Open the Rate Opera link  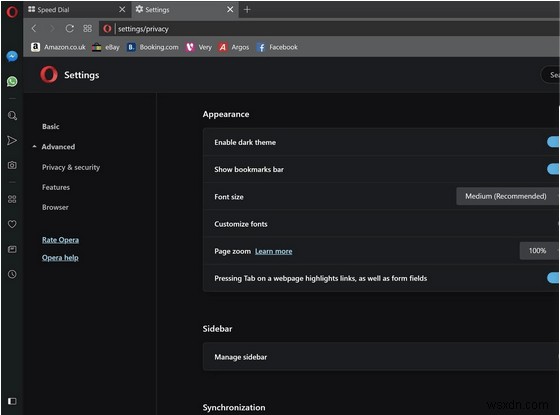(x=60, y=240)
